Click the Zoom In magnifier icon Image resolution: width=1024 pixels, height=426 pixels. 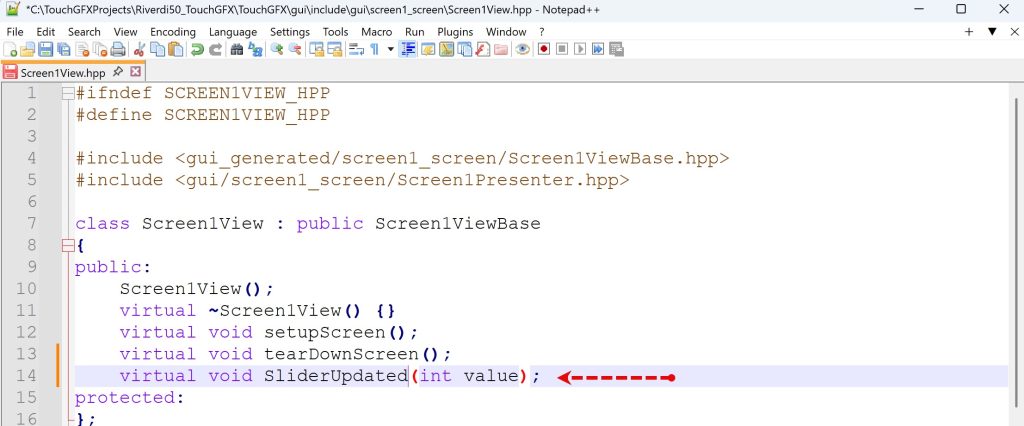(x=277, y=49)
